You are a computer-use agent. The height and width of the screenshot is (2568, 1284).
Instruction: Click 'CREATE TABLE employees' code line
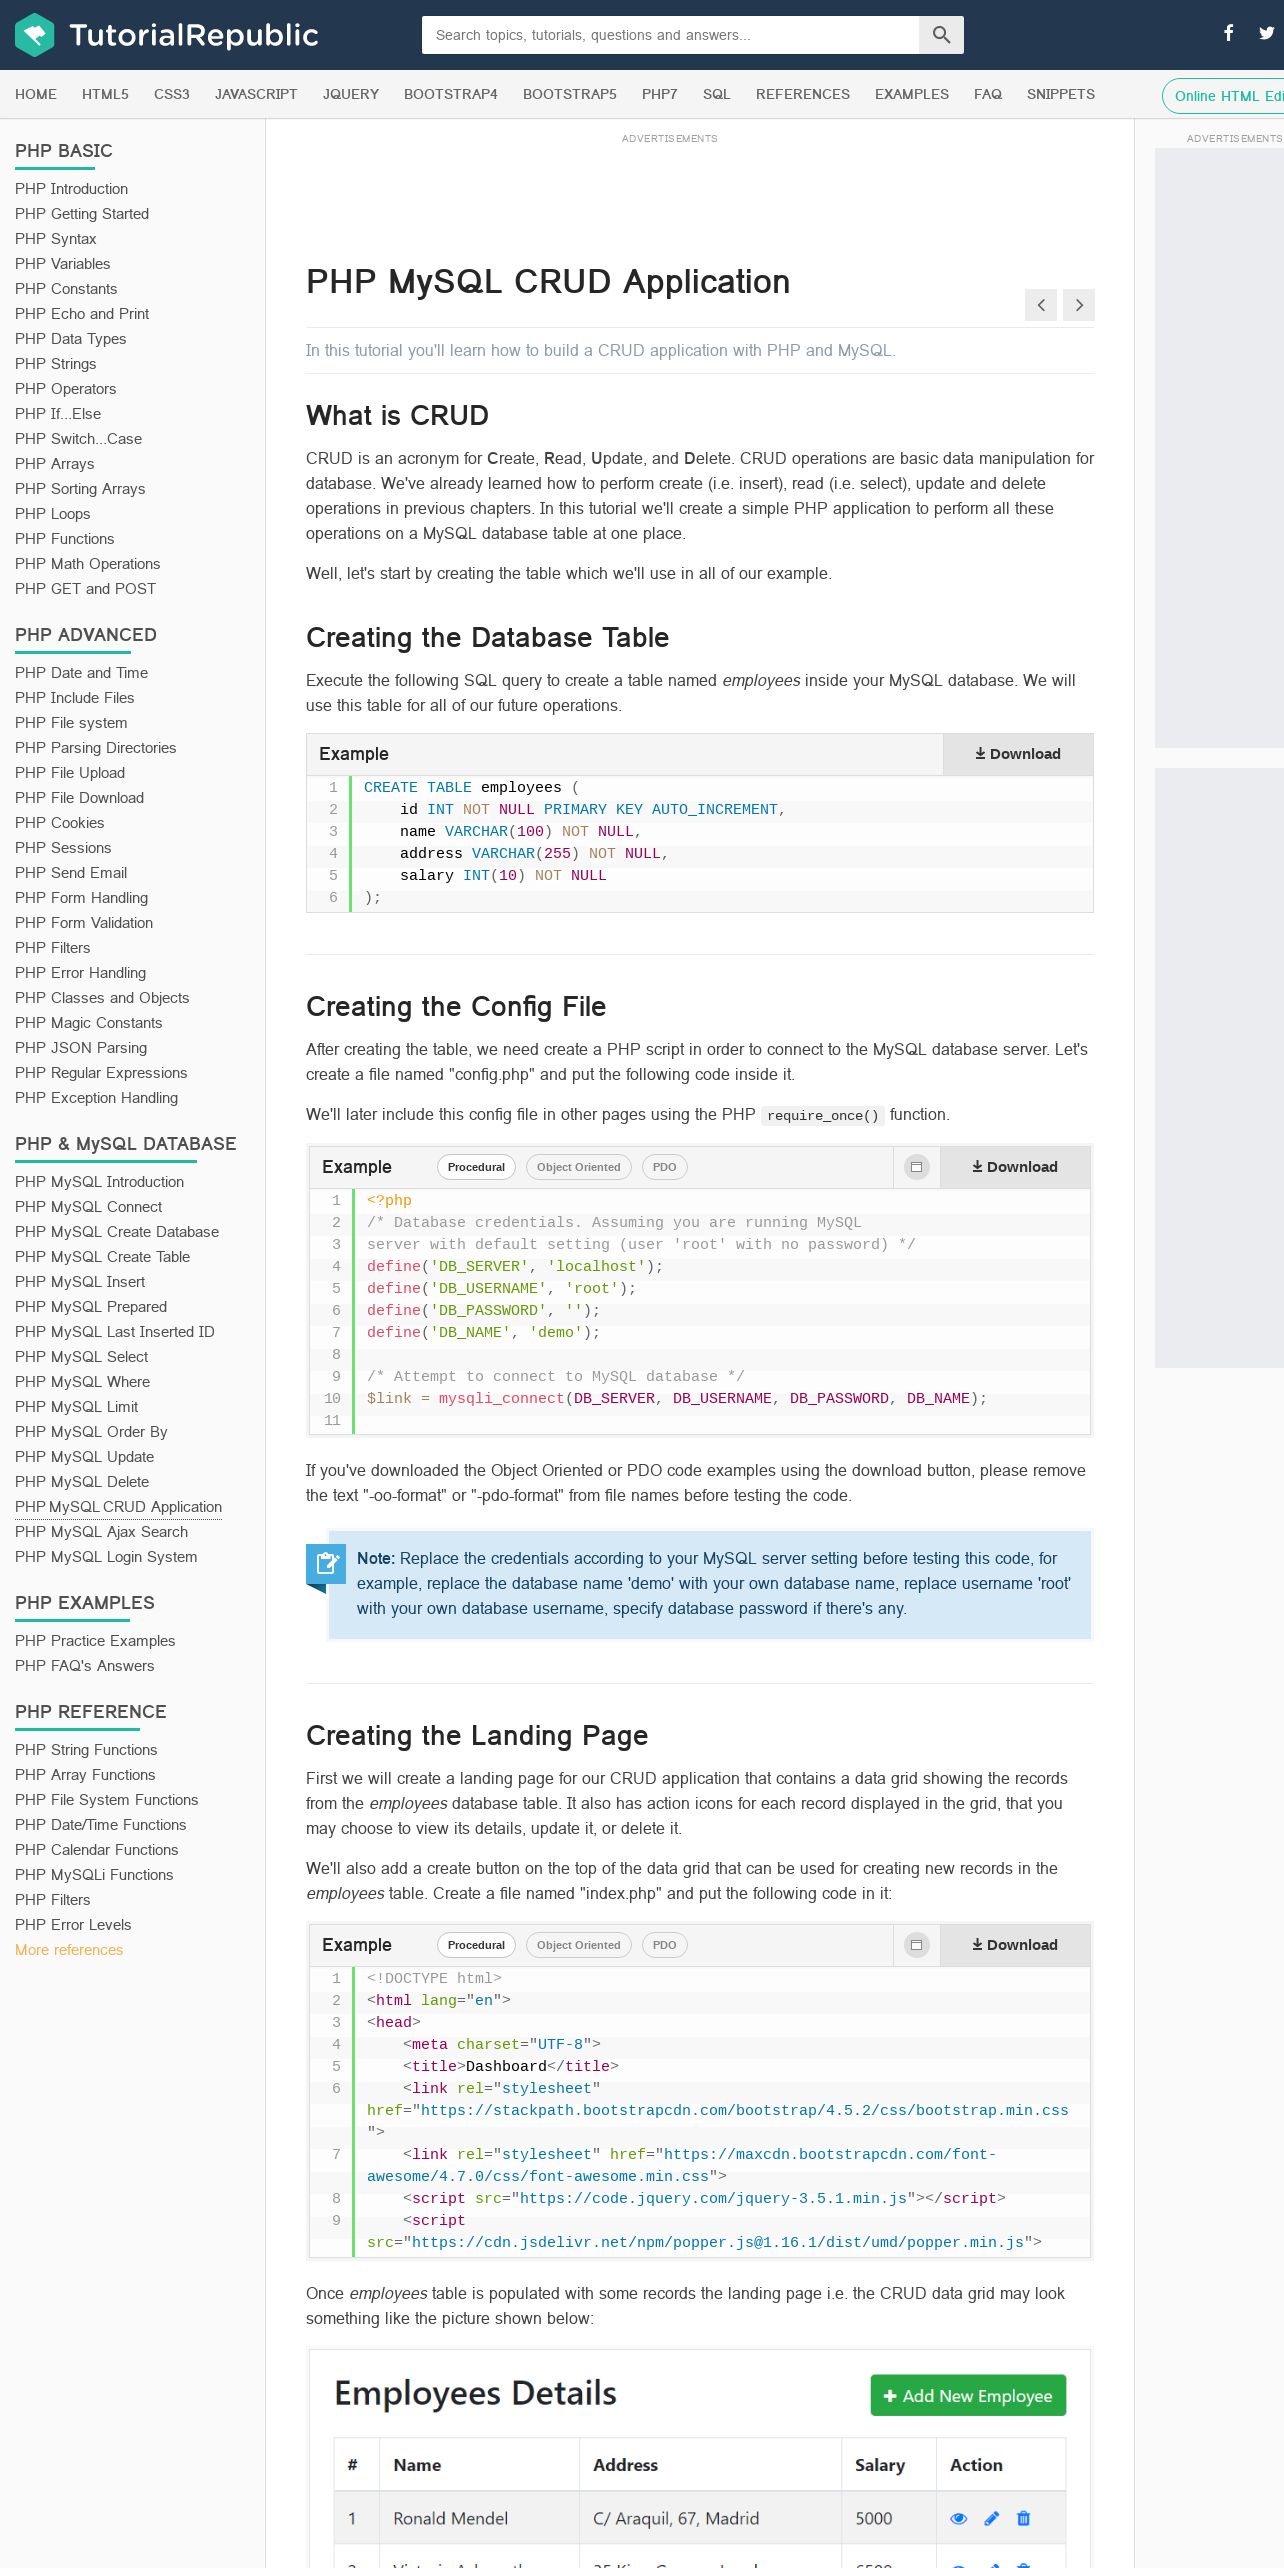[472, 788]
